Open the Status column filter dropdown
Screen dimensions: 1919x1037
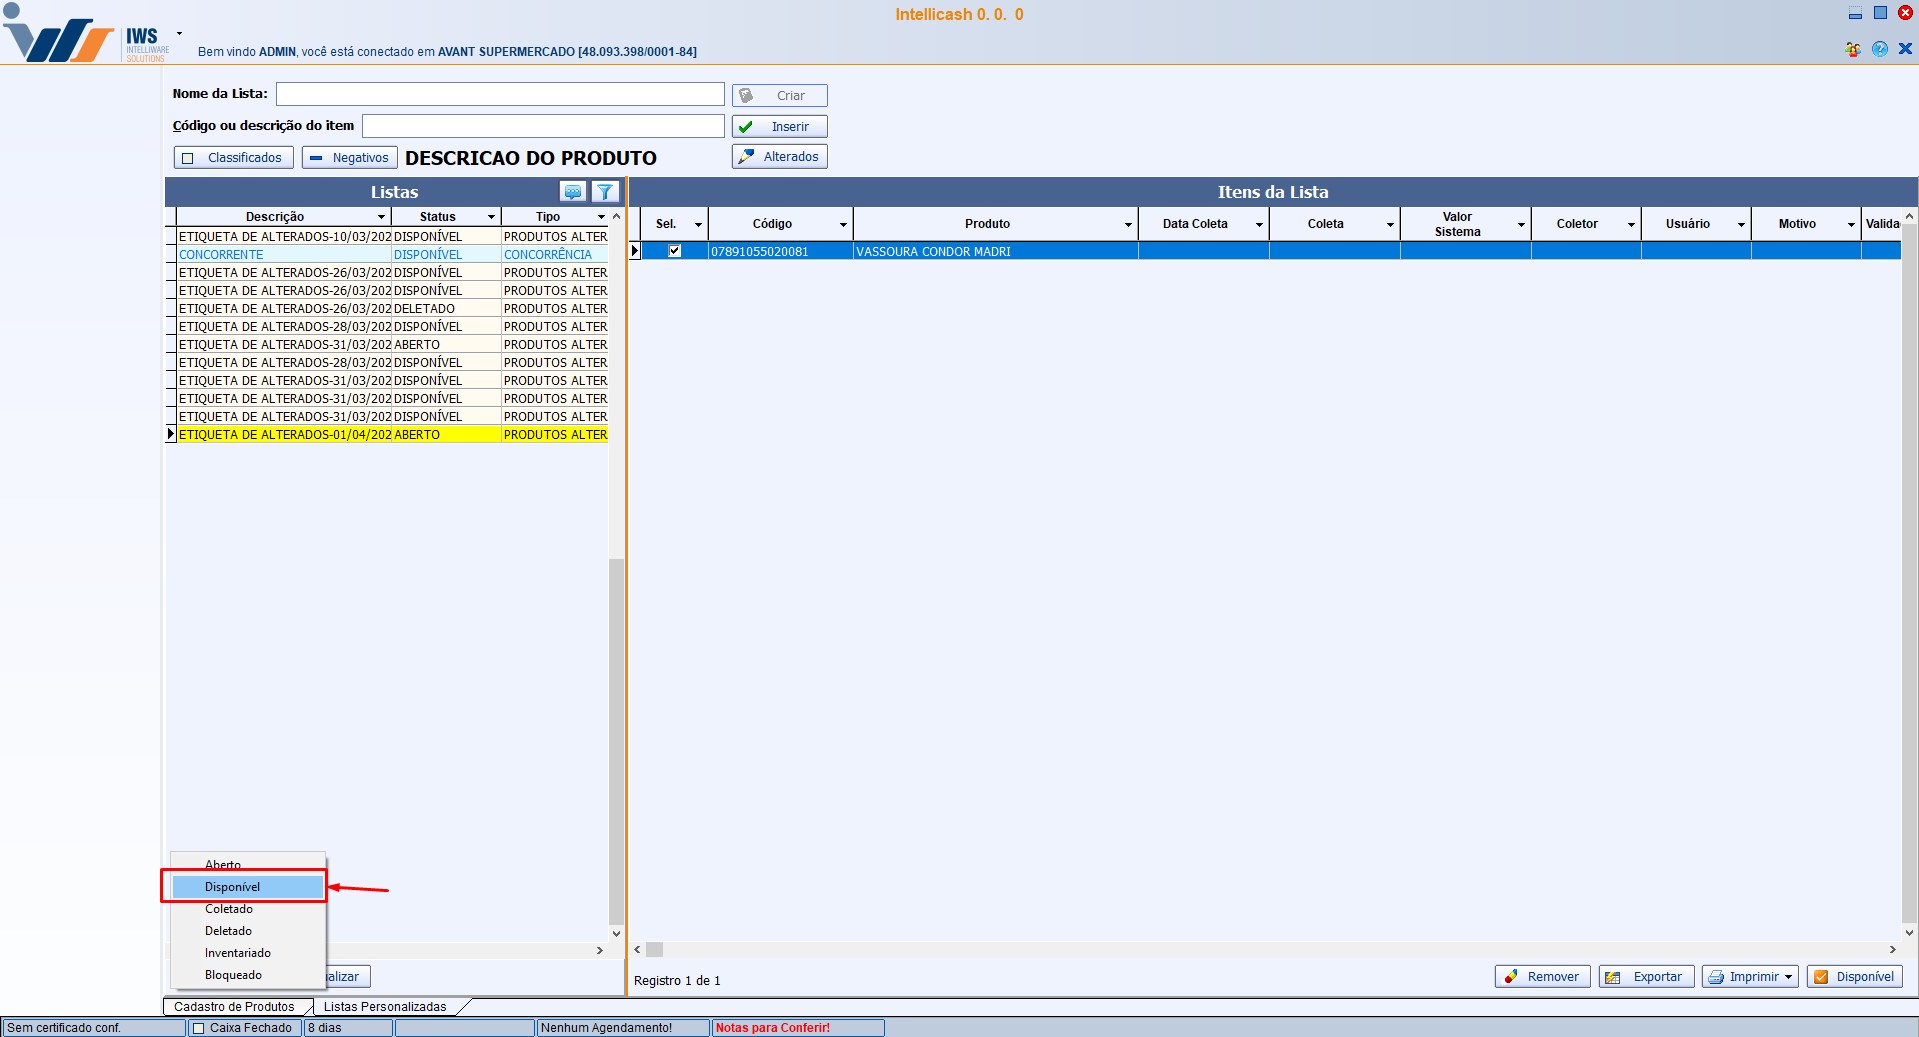click(491, 217)
